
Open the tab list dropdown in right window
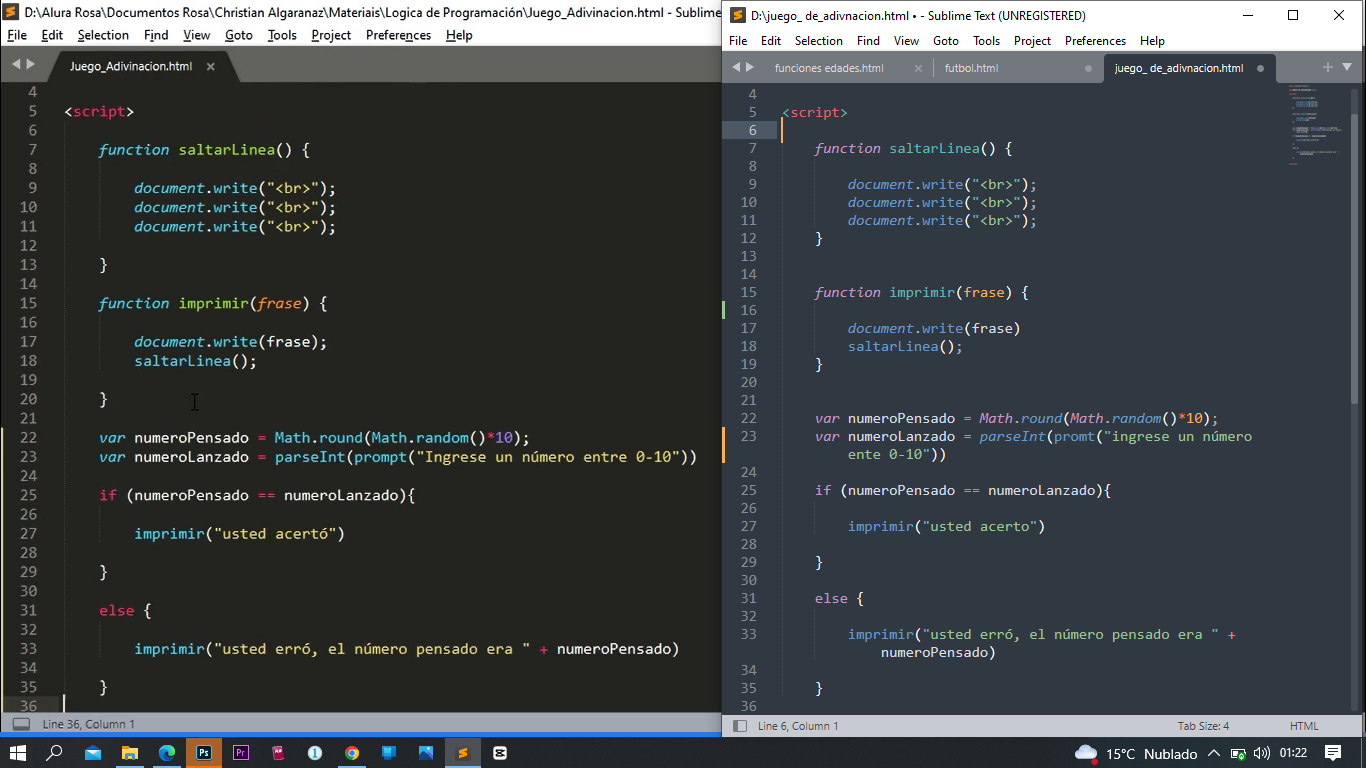click(x=1347, y=68)
